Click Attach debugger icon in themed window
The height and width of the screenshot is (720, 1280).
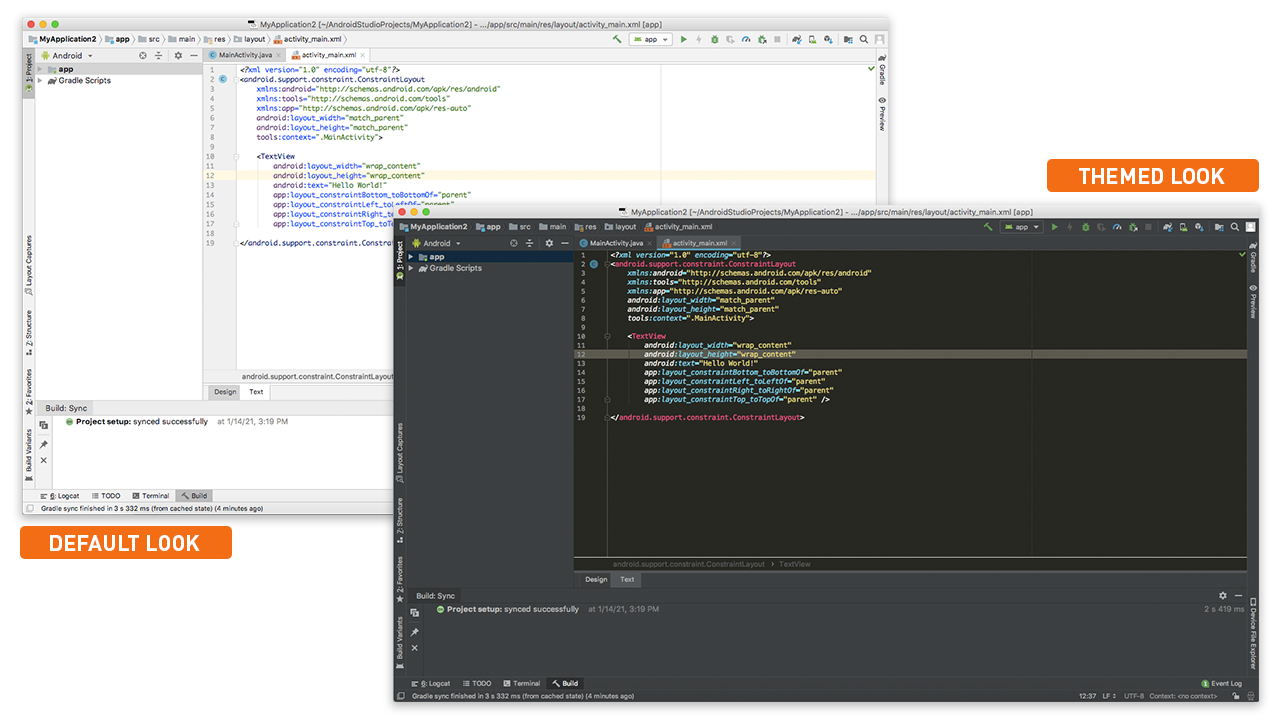(1133, 227)
